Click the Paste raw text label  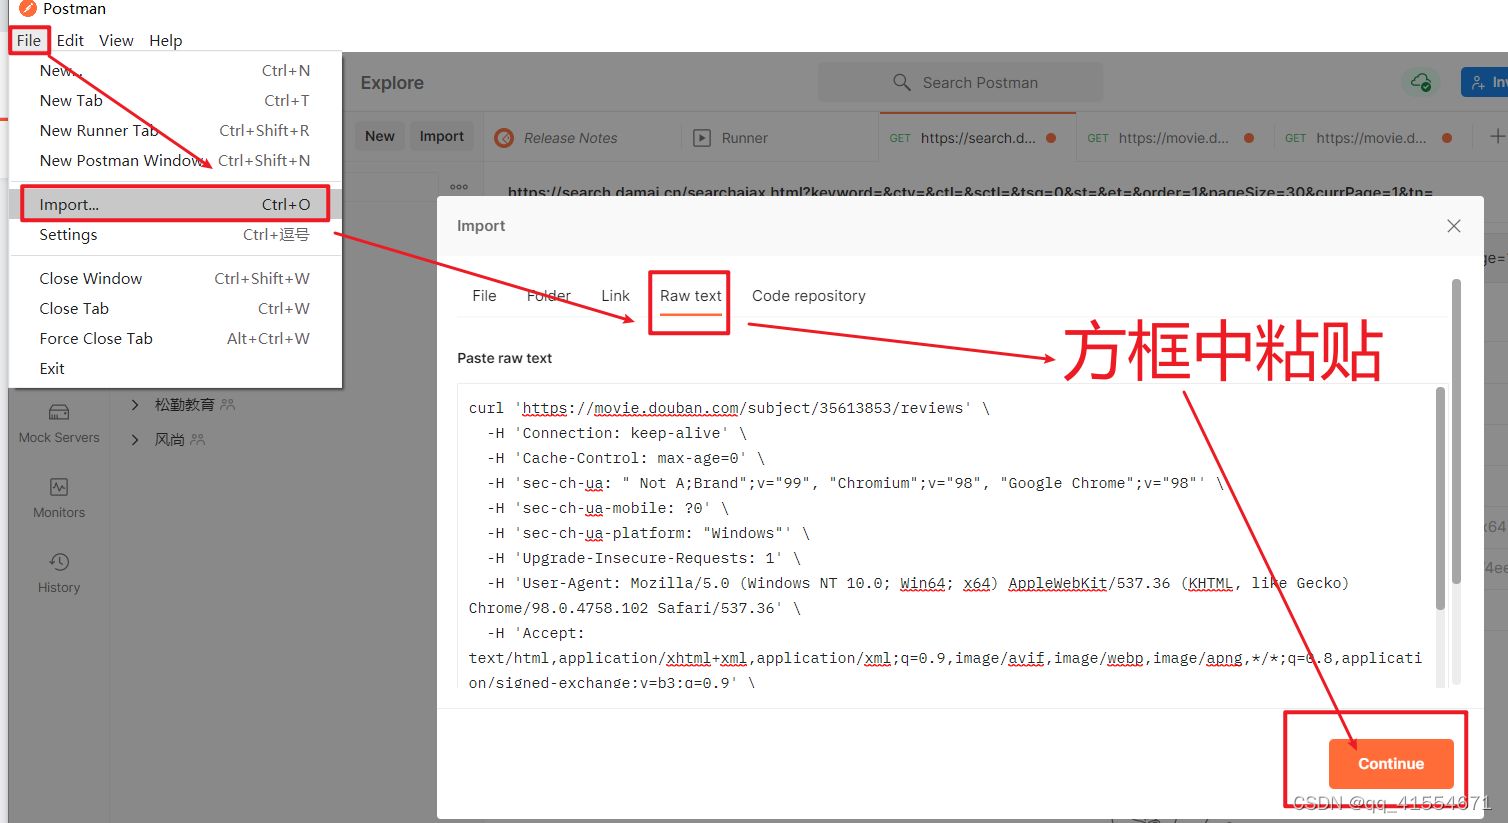[504, 358]
